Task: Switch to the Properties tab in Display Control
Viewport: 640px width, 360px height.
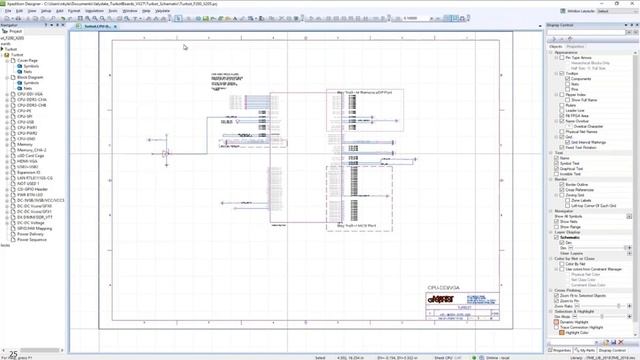Action: pyautogui.click(x=575, y=47)
